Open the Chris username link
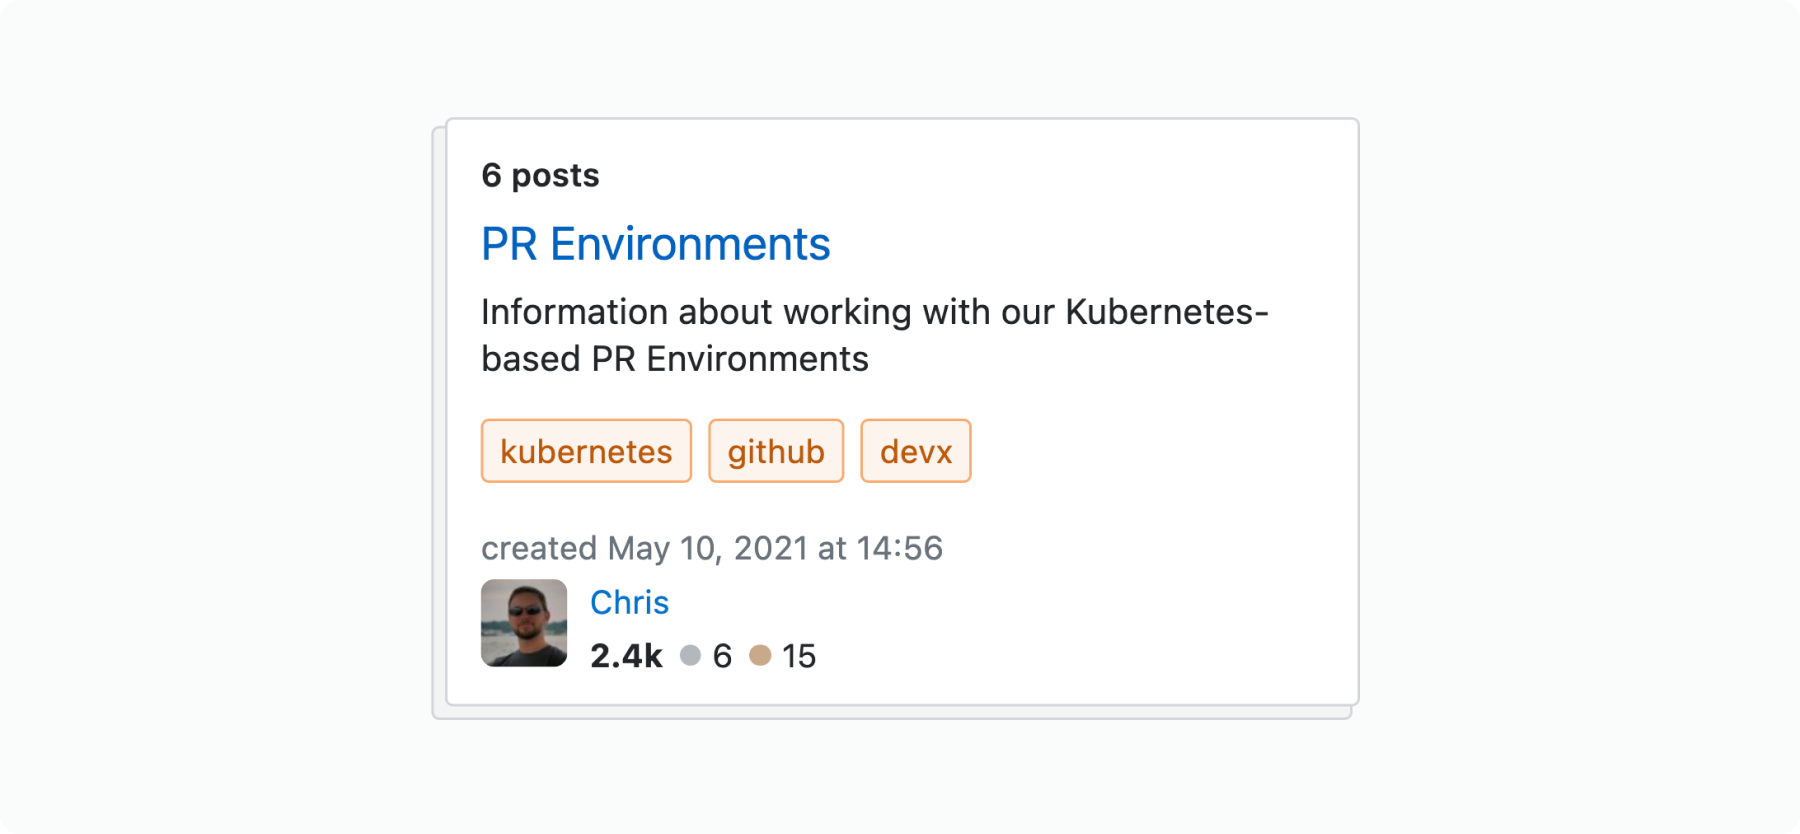The height and width of the screenshot is (834, 1800). [x=629, y=602]
